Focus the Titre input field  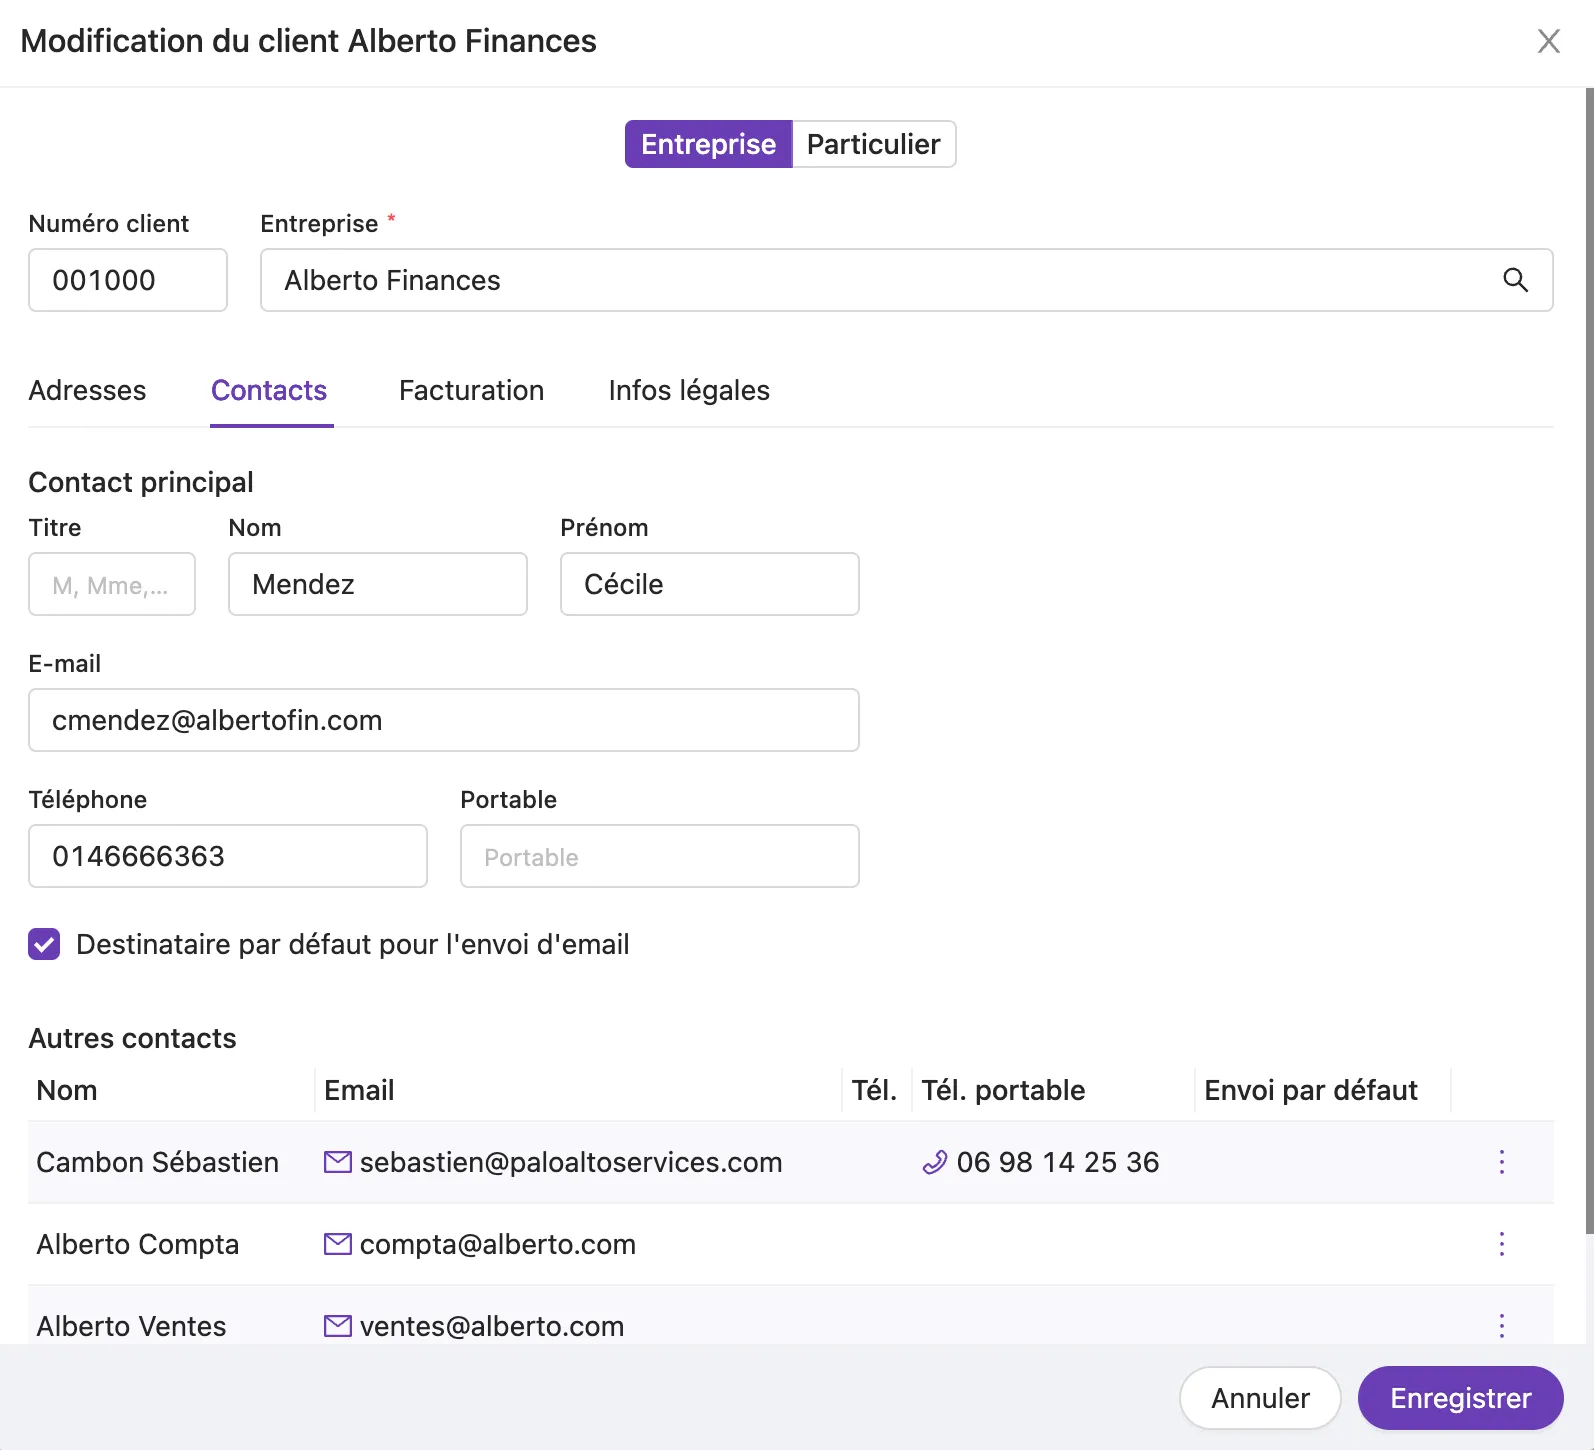(x=112, y=584)
